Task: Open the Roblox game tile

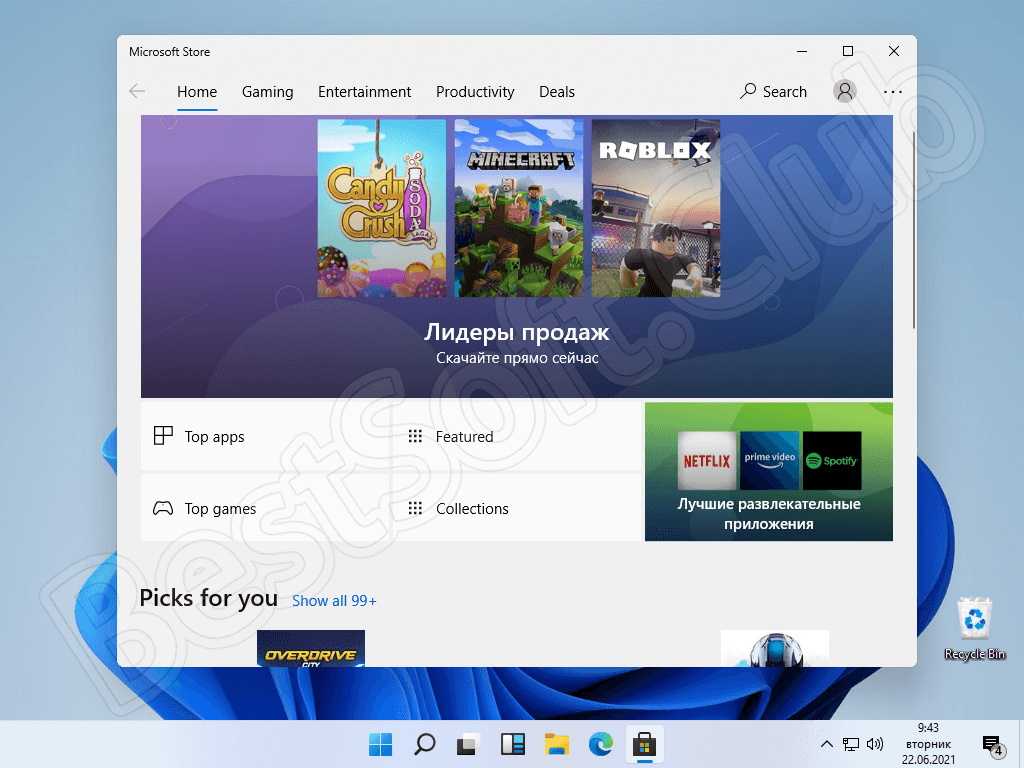Action: click(656, 208)
